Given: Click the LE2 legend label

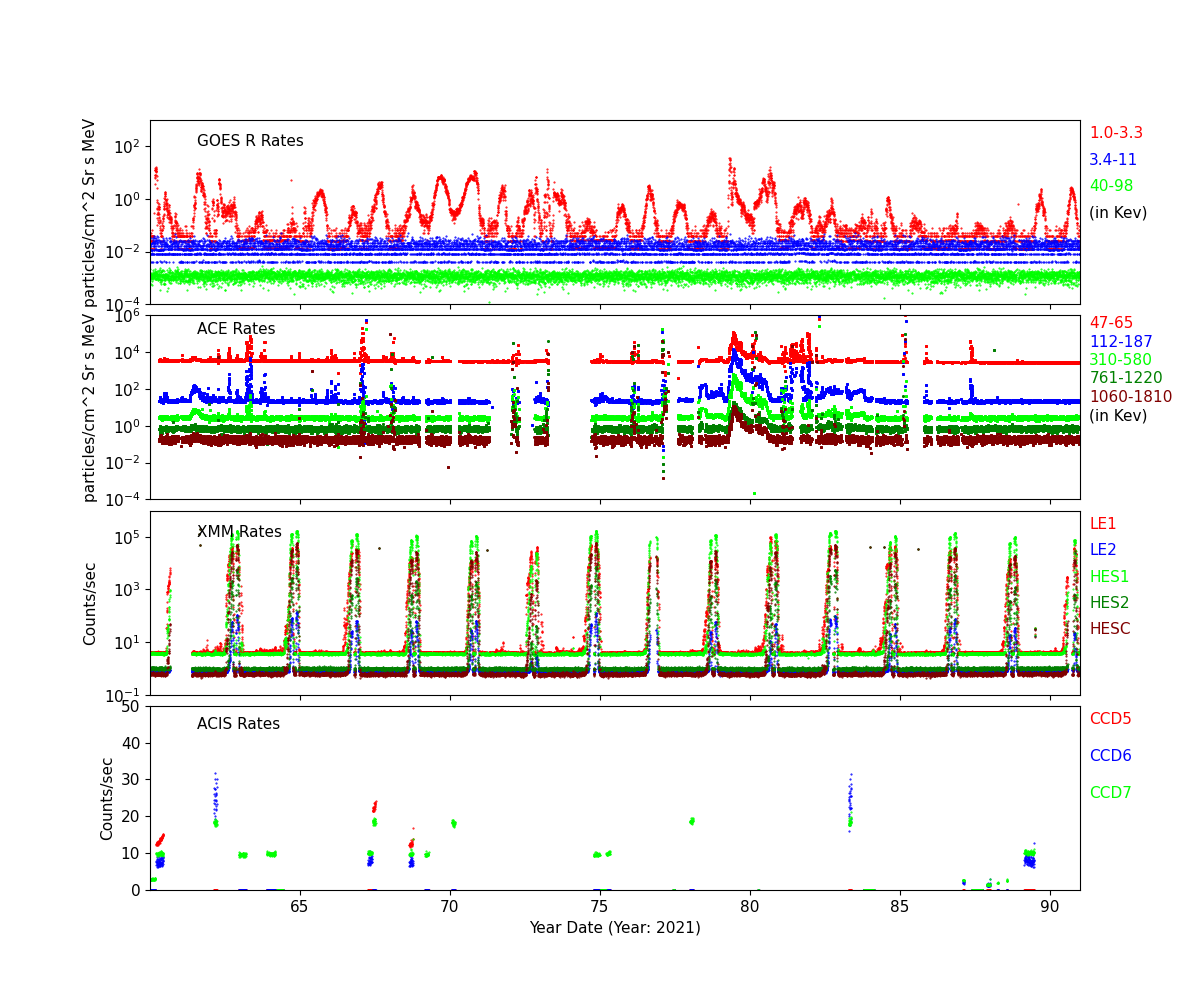Looking at the screenshot, I should [x=1103, y=550].
